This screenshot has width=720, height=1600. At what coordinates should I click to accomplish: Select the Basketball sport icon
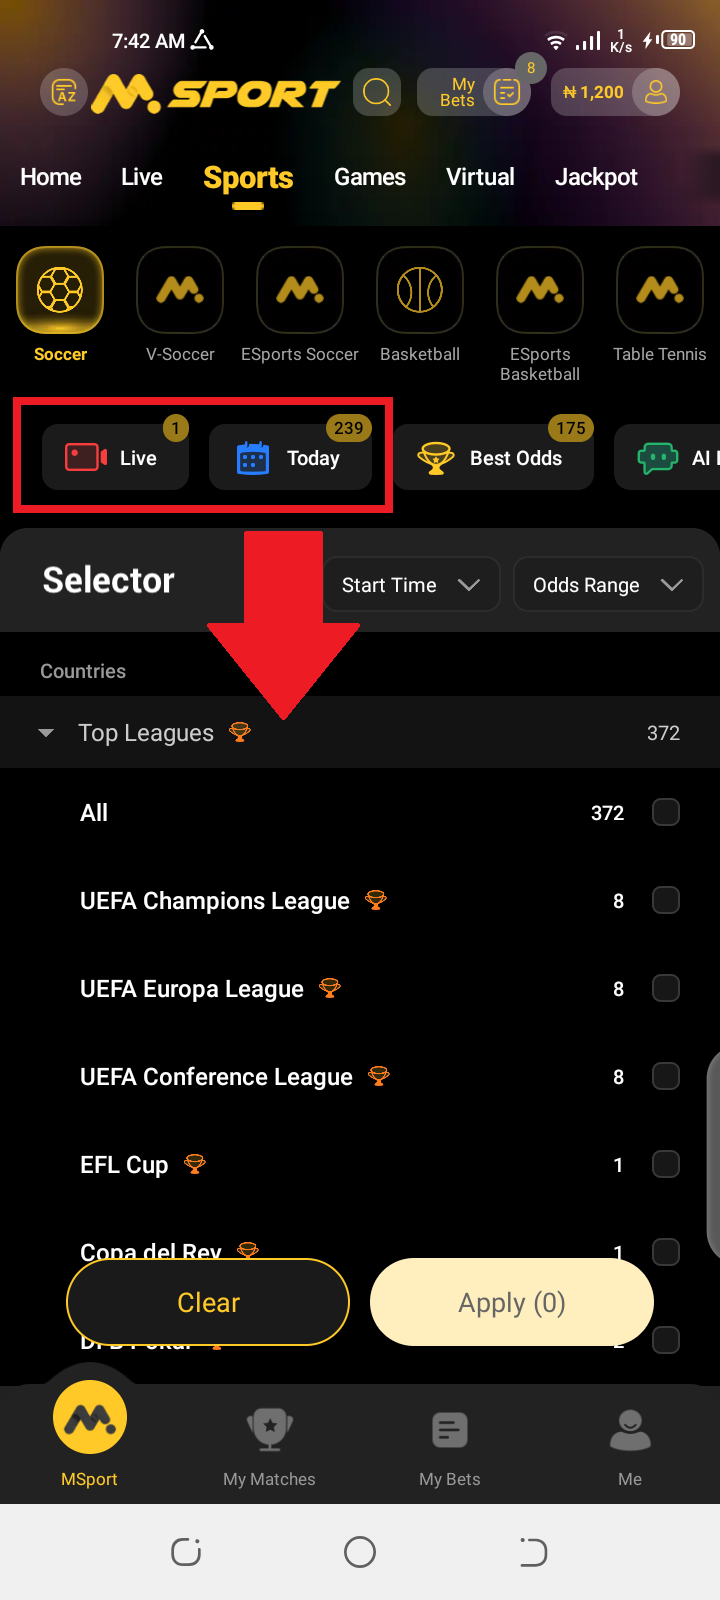pos(420,291)
